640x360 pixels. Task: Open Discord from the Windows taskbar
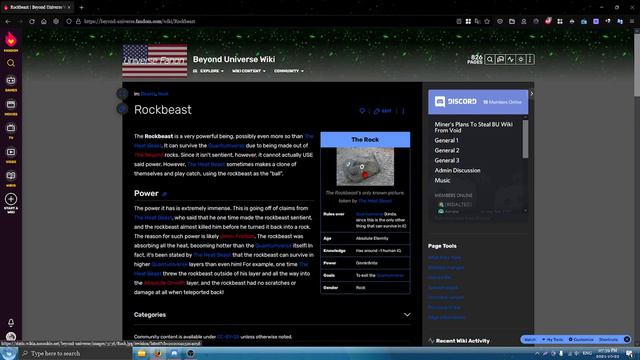pos(174,353)
